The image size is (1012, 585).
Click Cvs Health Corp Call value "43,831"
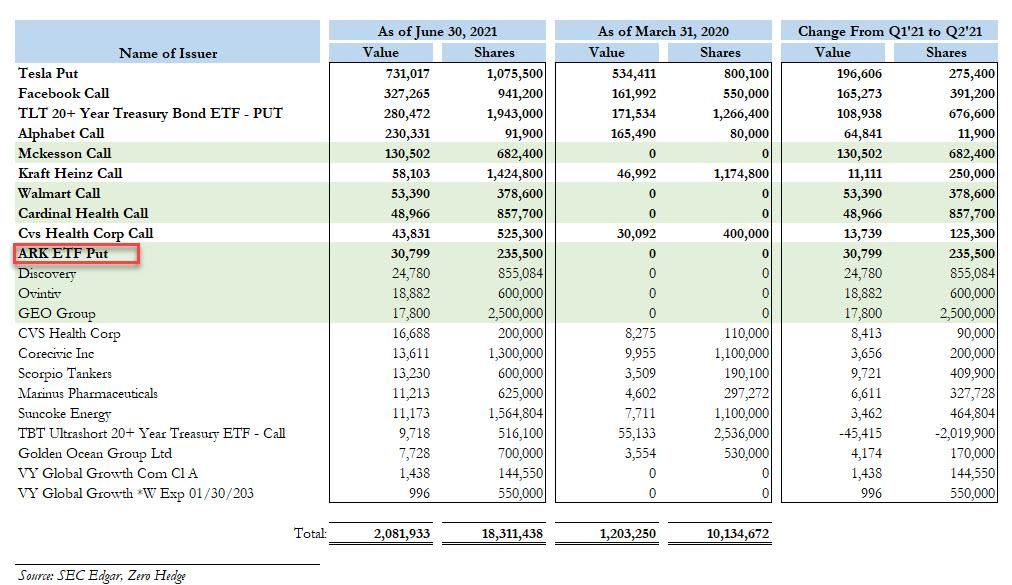(410, 234)
